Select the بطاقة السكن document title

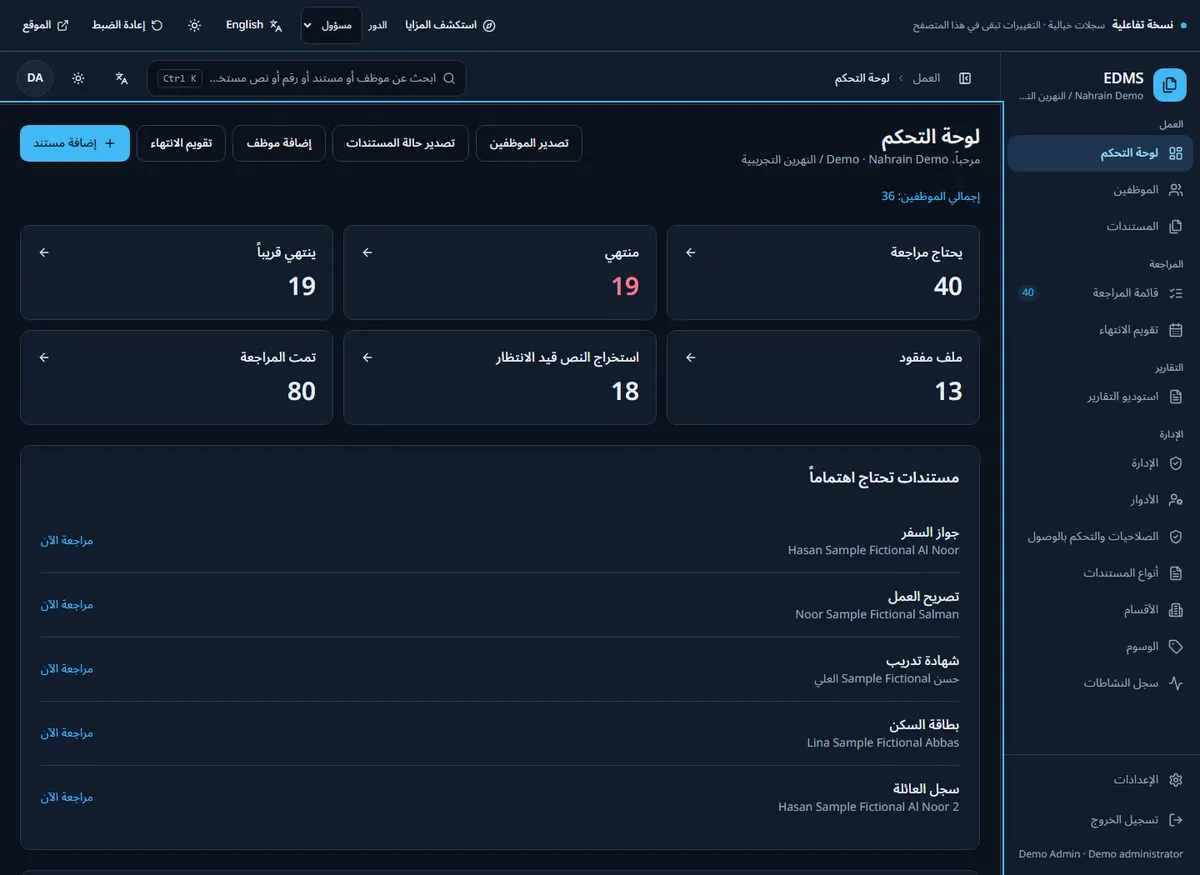(924, 725)
